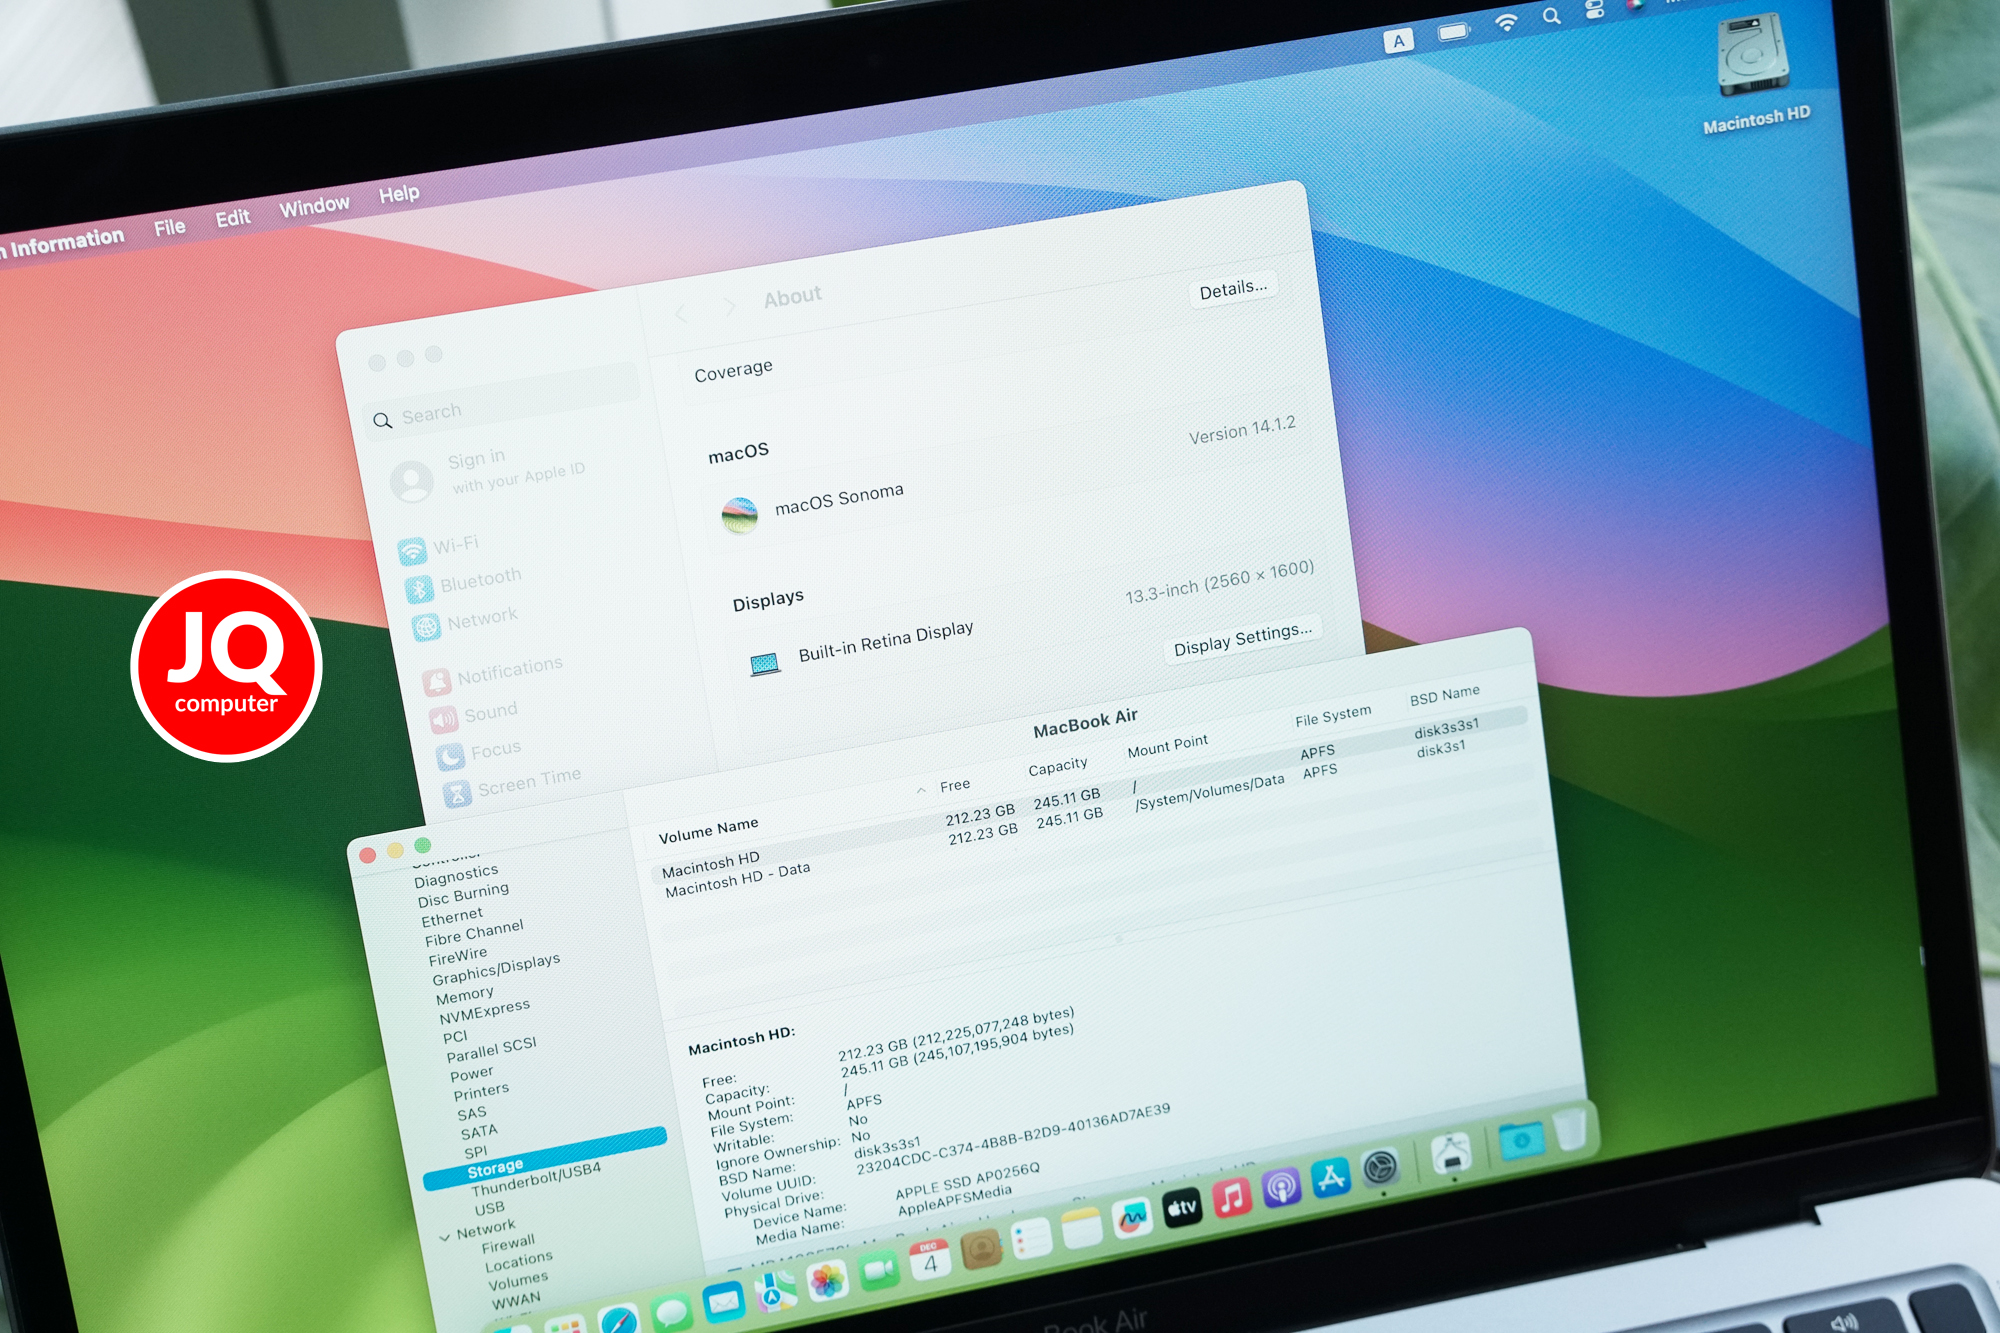Click the BSD Name column header
This screenshot has height=1333, width=2000.
click(x=1444, y=695)
